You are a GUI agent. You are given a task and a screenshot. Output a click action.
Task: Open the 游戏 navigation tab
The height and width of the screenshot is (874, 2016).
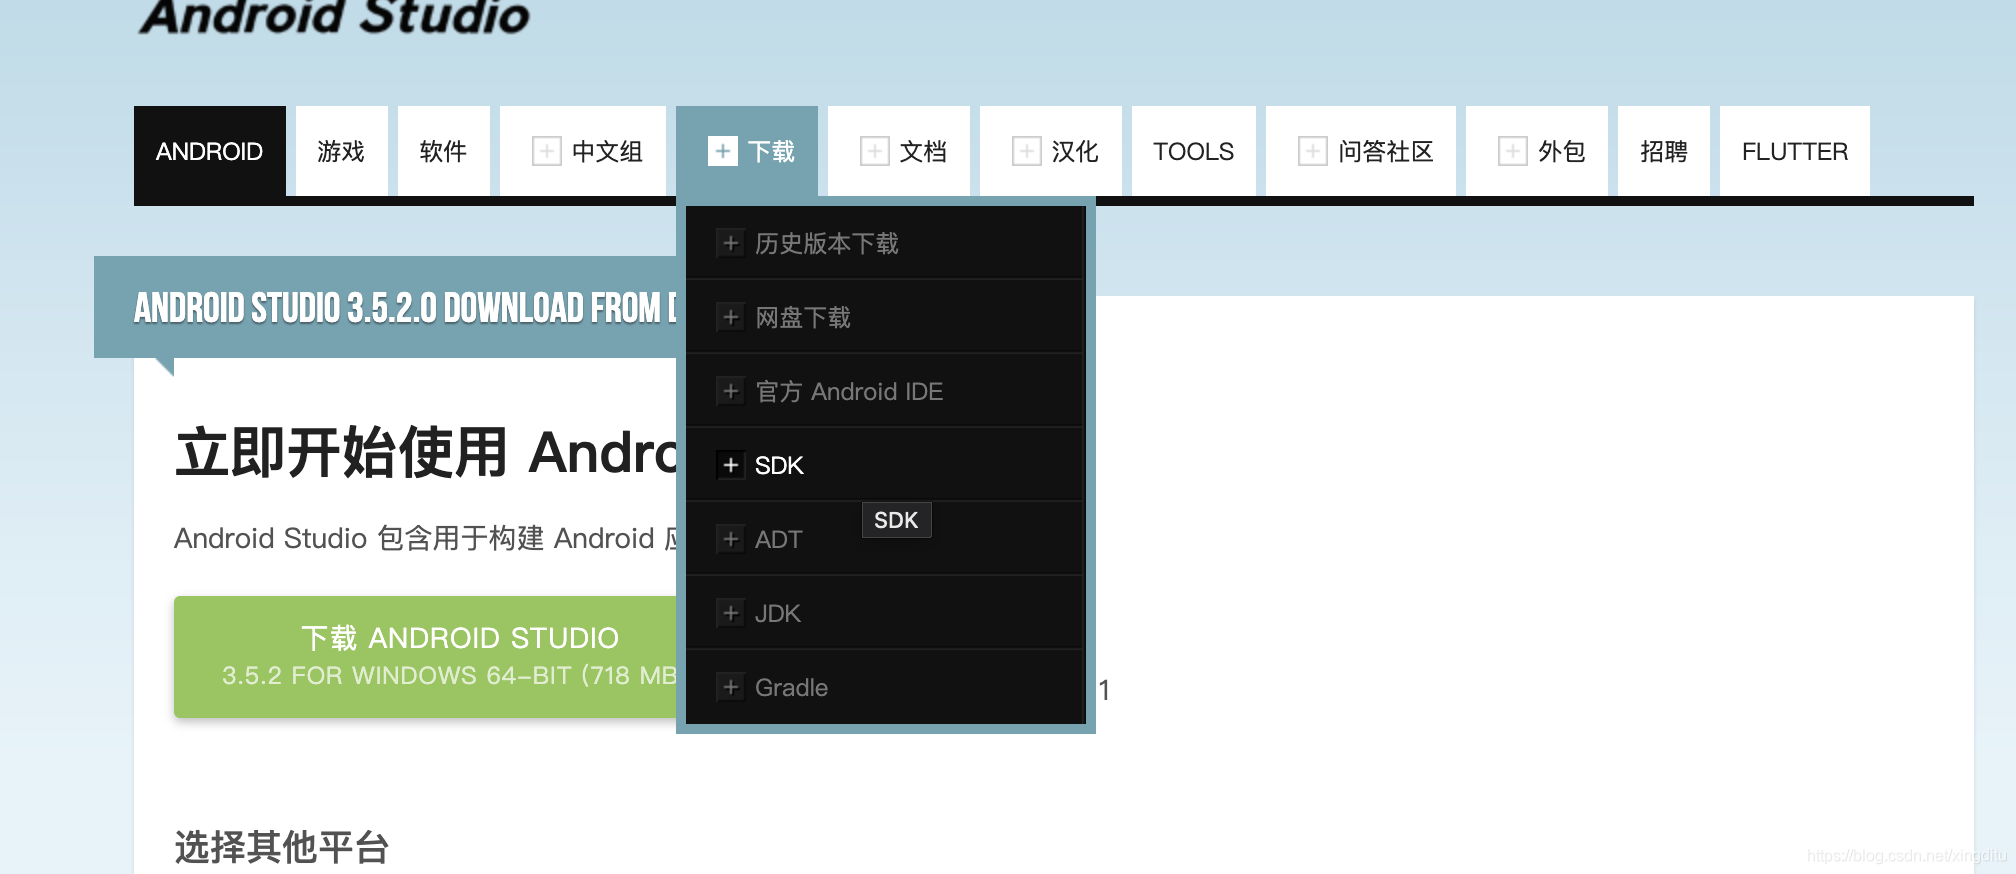coord(341,151)
